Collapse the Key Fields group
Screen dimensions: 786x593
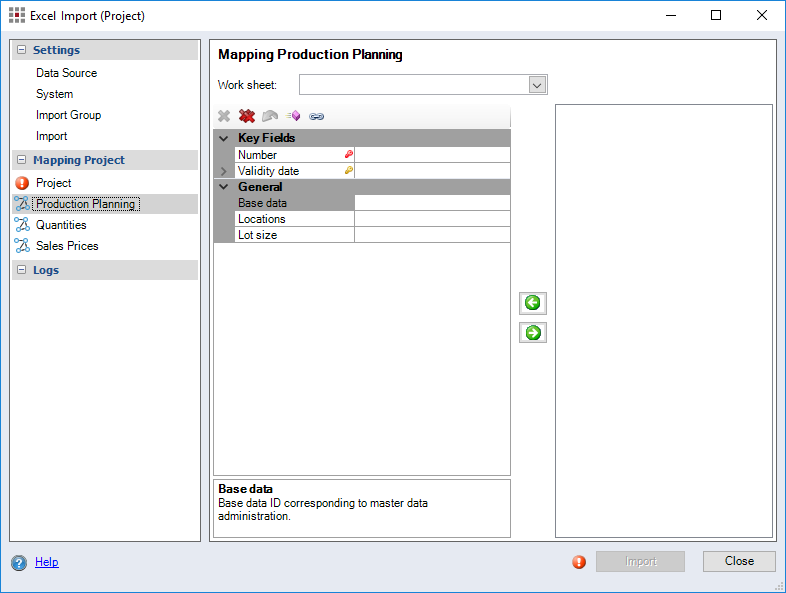click(224, 139)
